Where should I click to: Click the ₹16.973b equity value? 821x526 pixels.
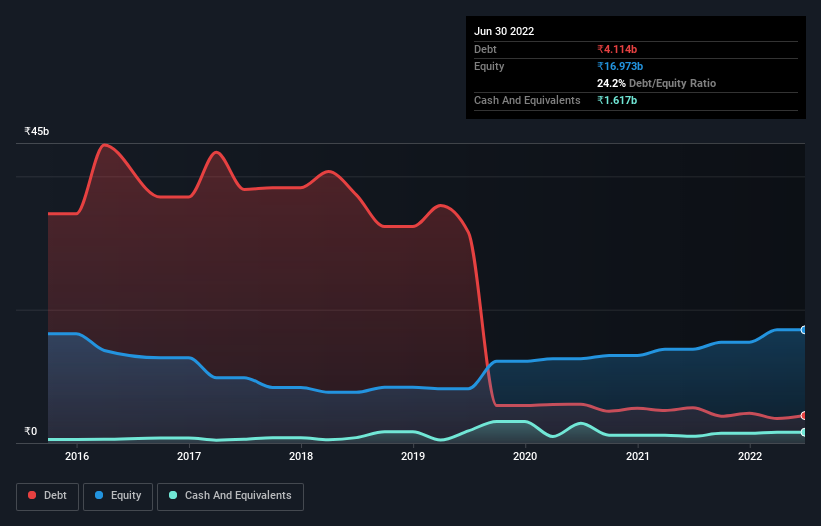620,66
